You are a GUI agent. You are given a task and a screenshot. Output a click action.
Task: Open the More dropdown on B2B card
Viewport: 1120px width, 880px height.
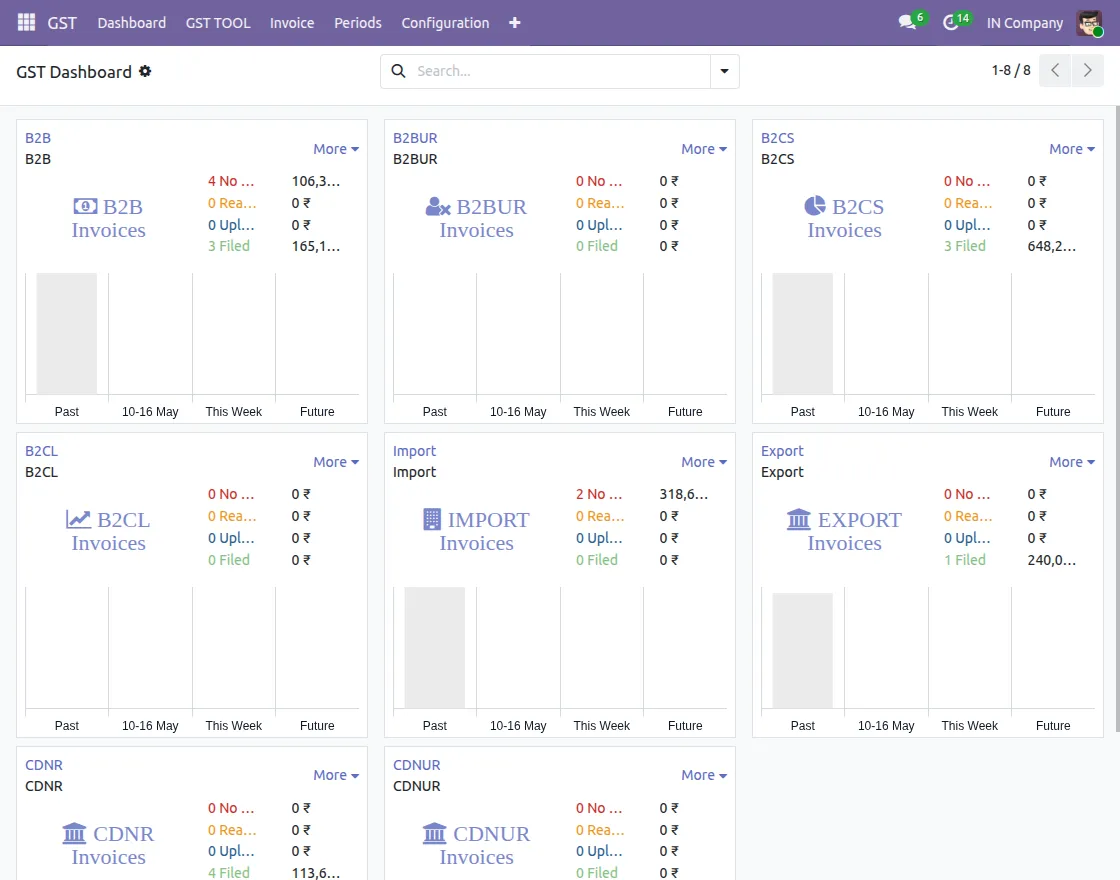[336, 149]
